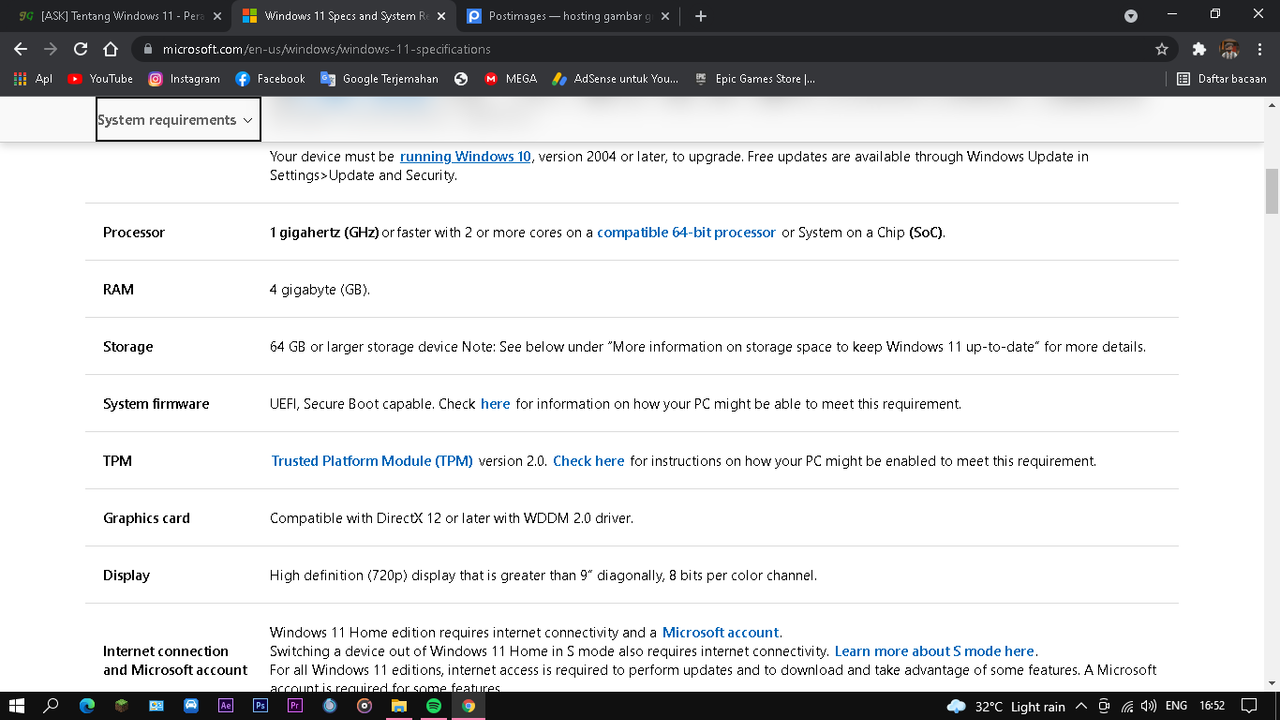This screenshot has width=1280, height=720.
Task: Open the Chrome three-dot menu
Action: (1261, 49)
